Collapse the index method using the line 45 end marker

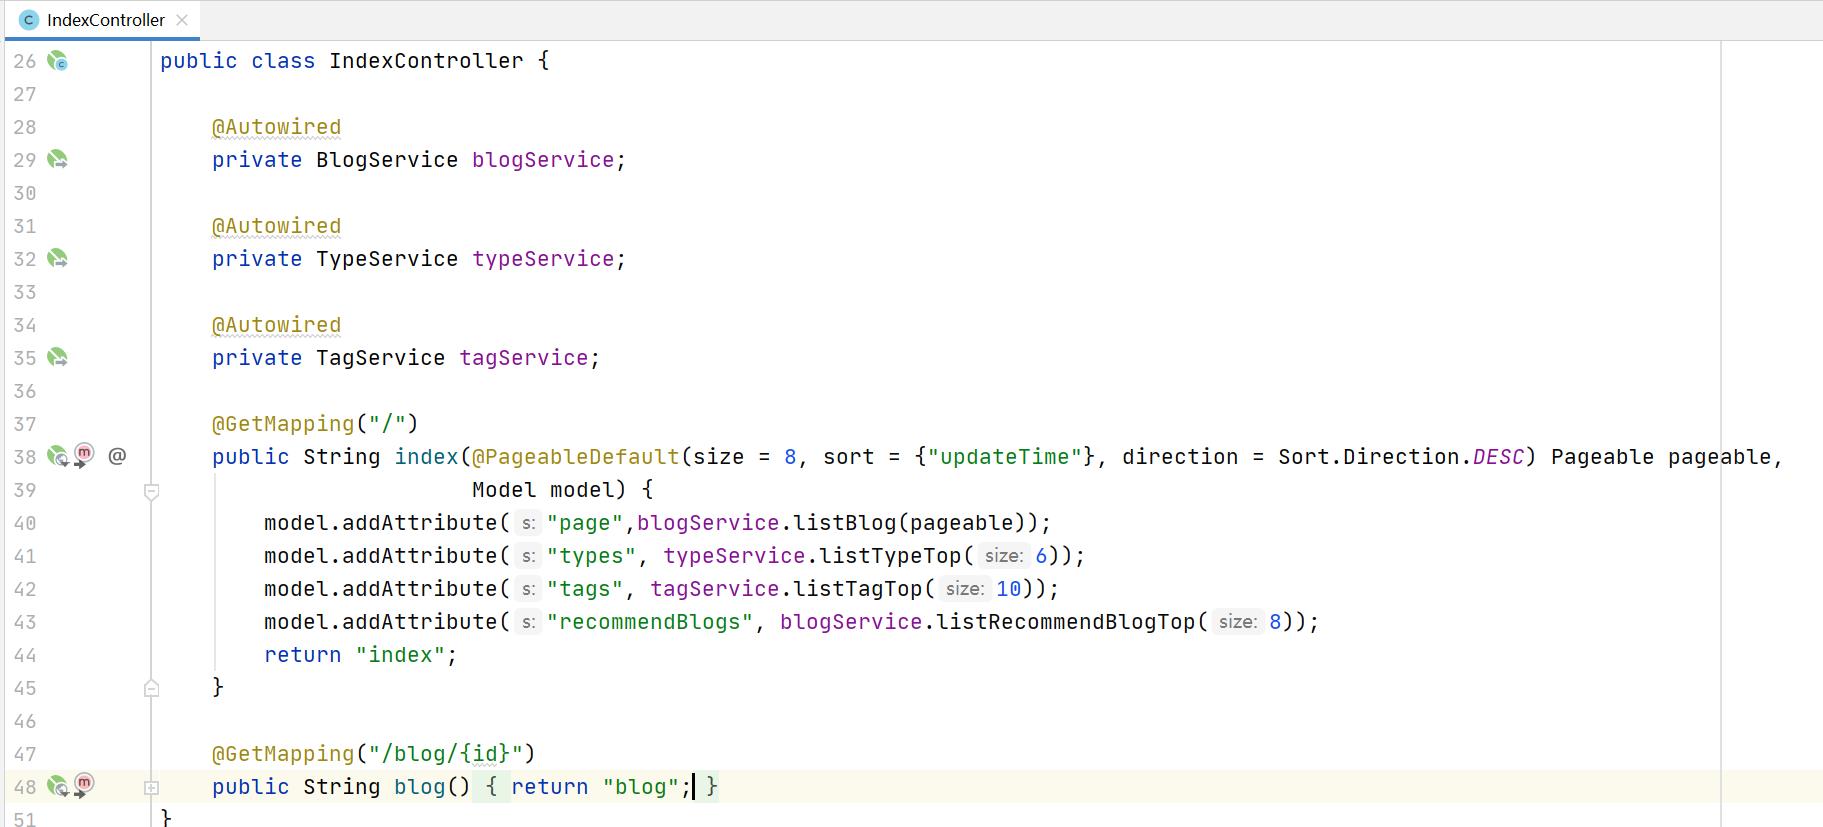[x=152, y=688]
